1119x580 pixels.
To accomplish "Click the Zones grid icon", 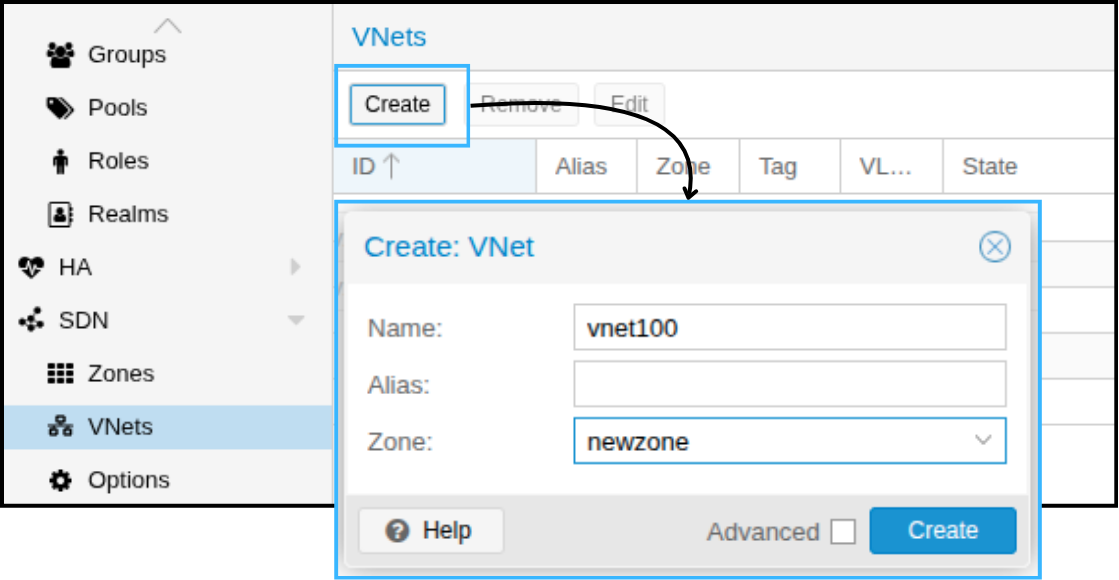I will 61,373.
